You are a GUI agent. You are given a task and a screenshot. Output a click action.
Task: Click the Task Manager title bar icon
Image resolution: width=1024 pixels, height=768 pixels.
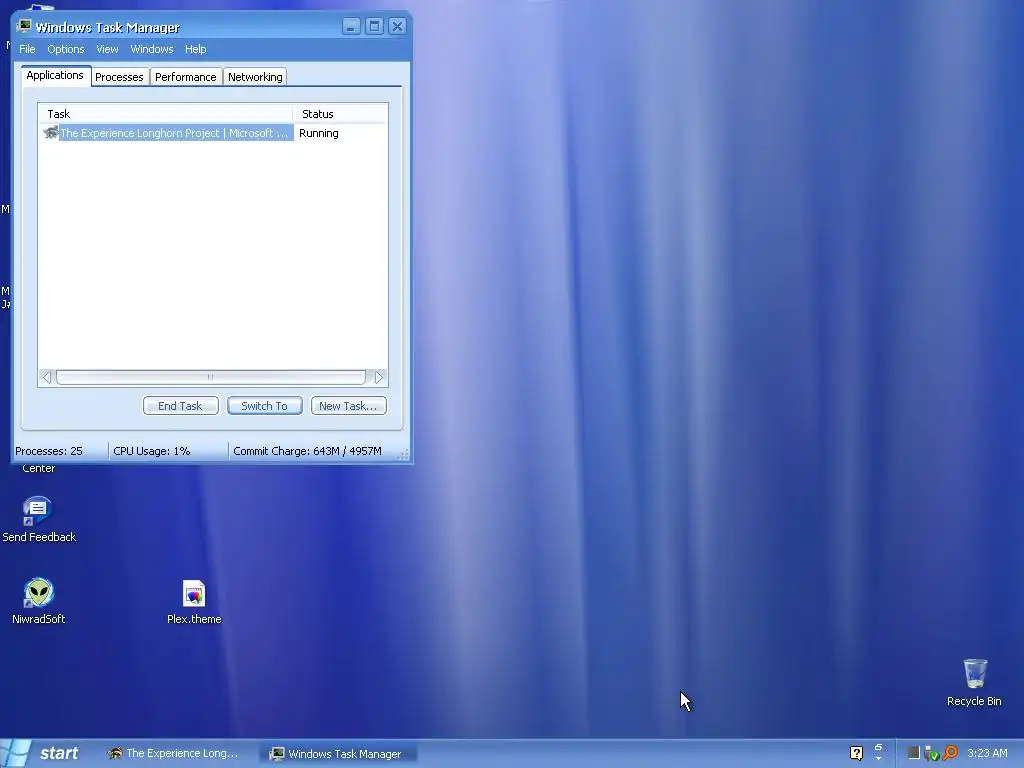[x=24, y=26]
